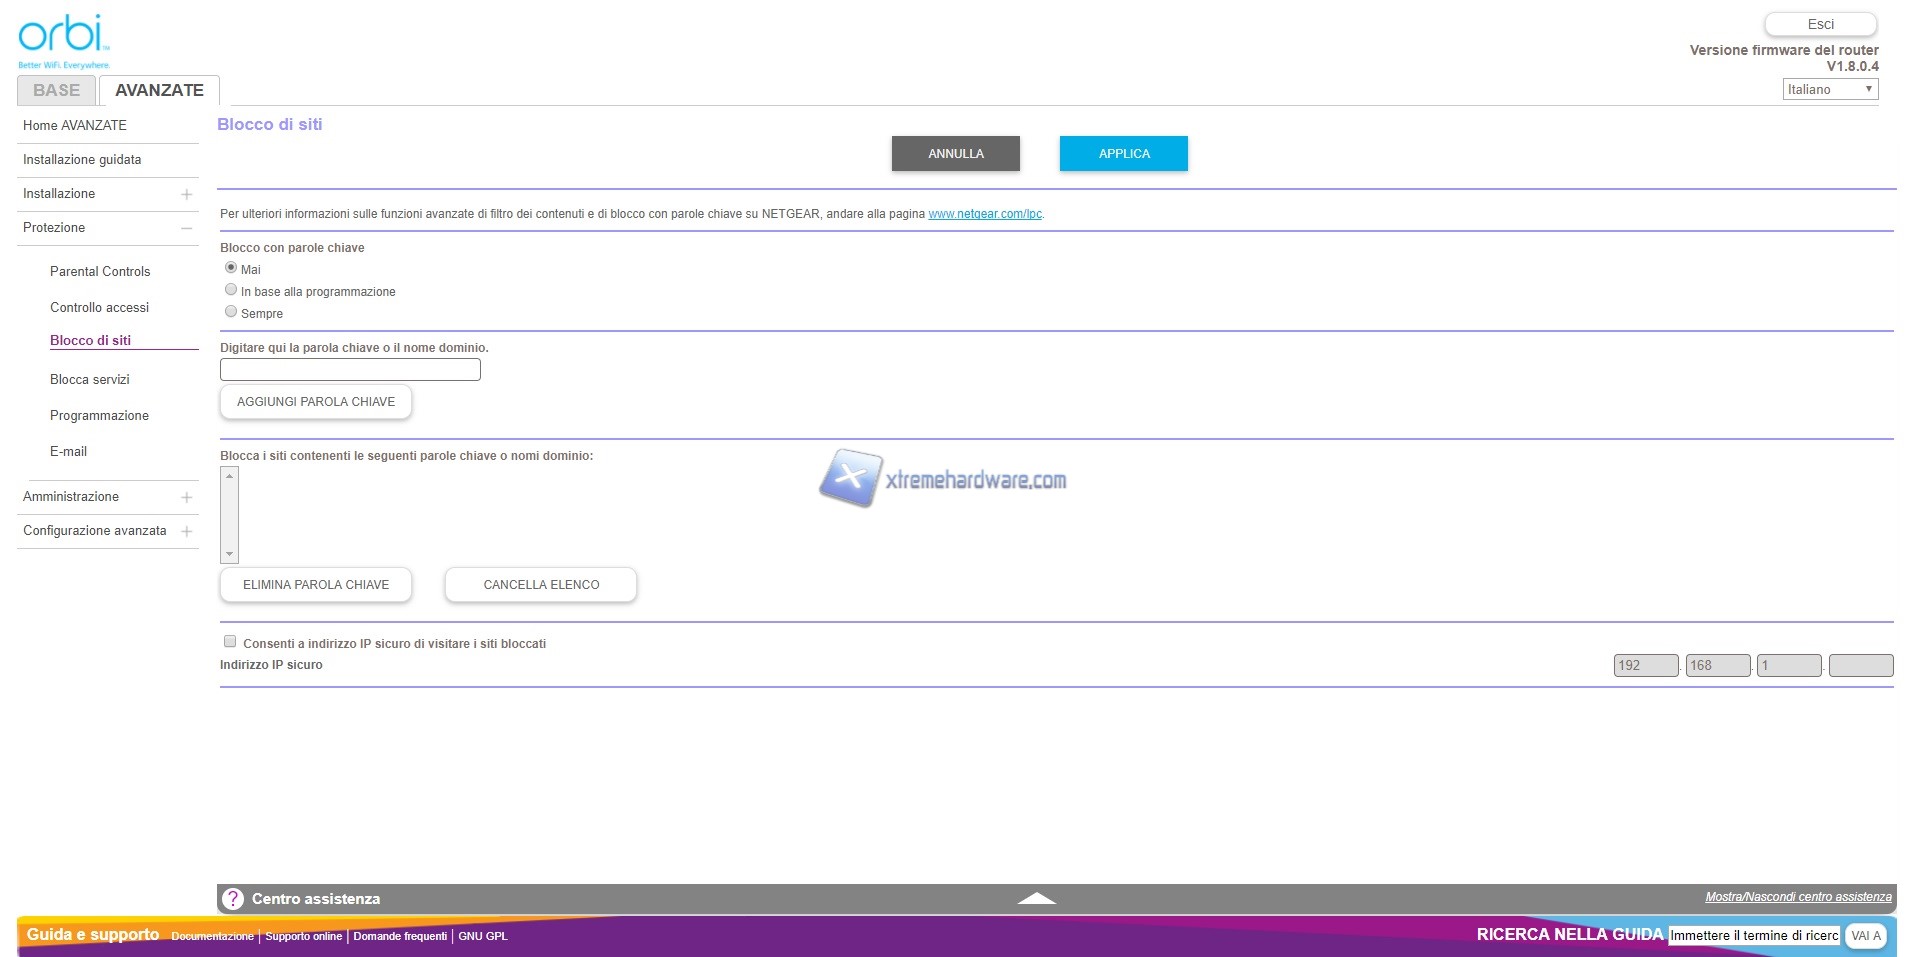Open the Italiano language dropdown
1917x957 pixels.
[1829, 89]
